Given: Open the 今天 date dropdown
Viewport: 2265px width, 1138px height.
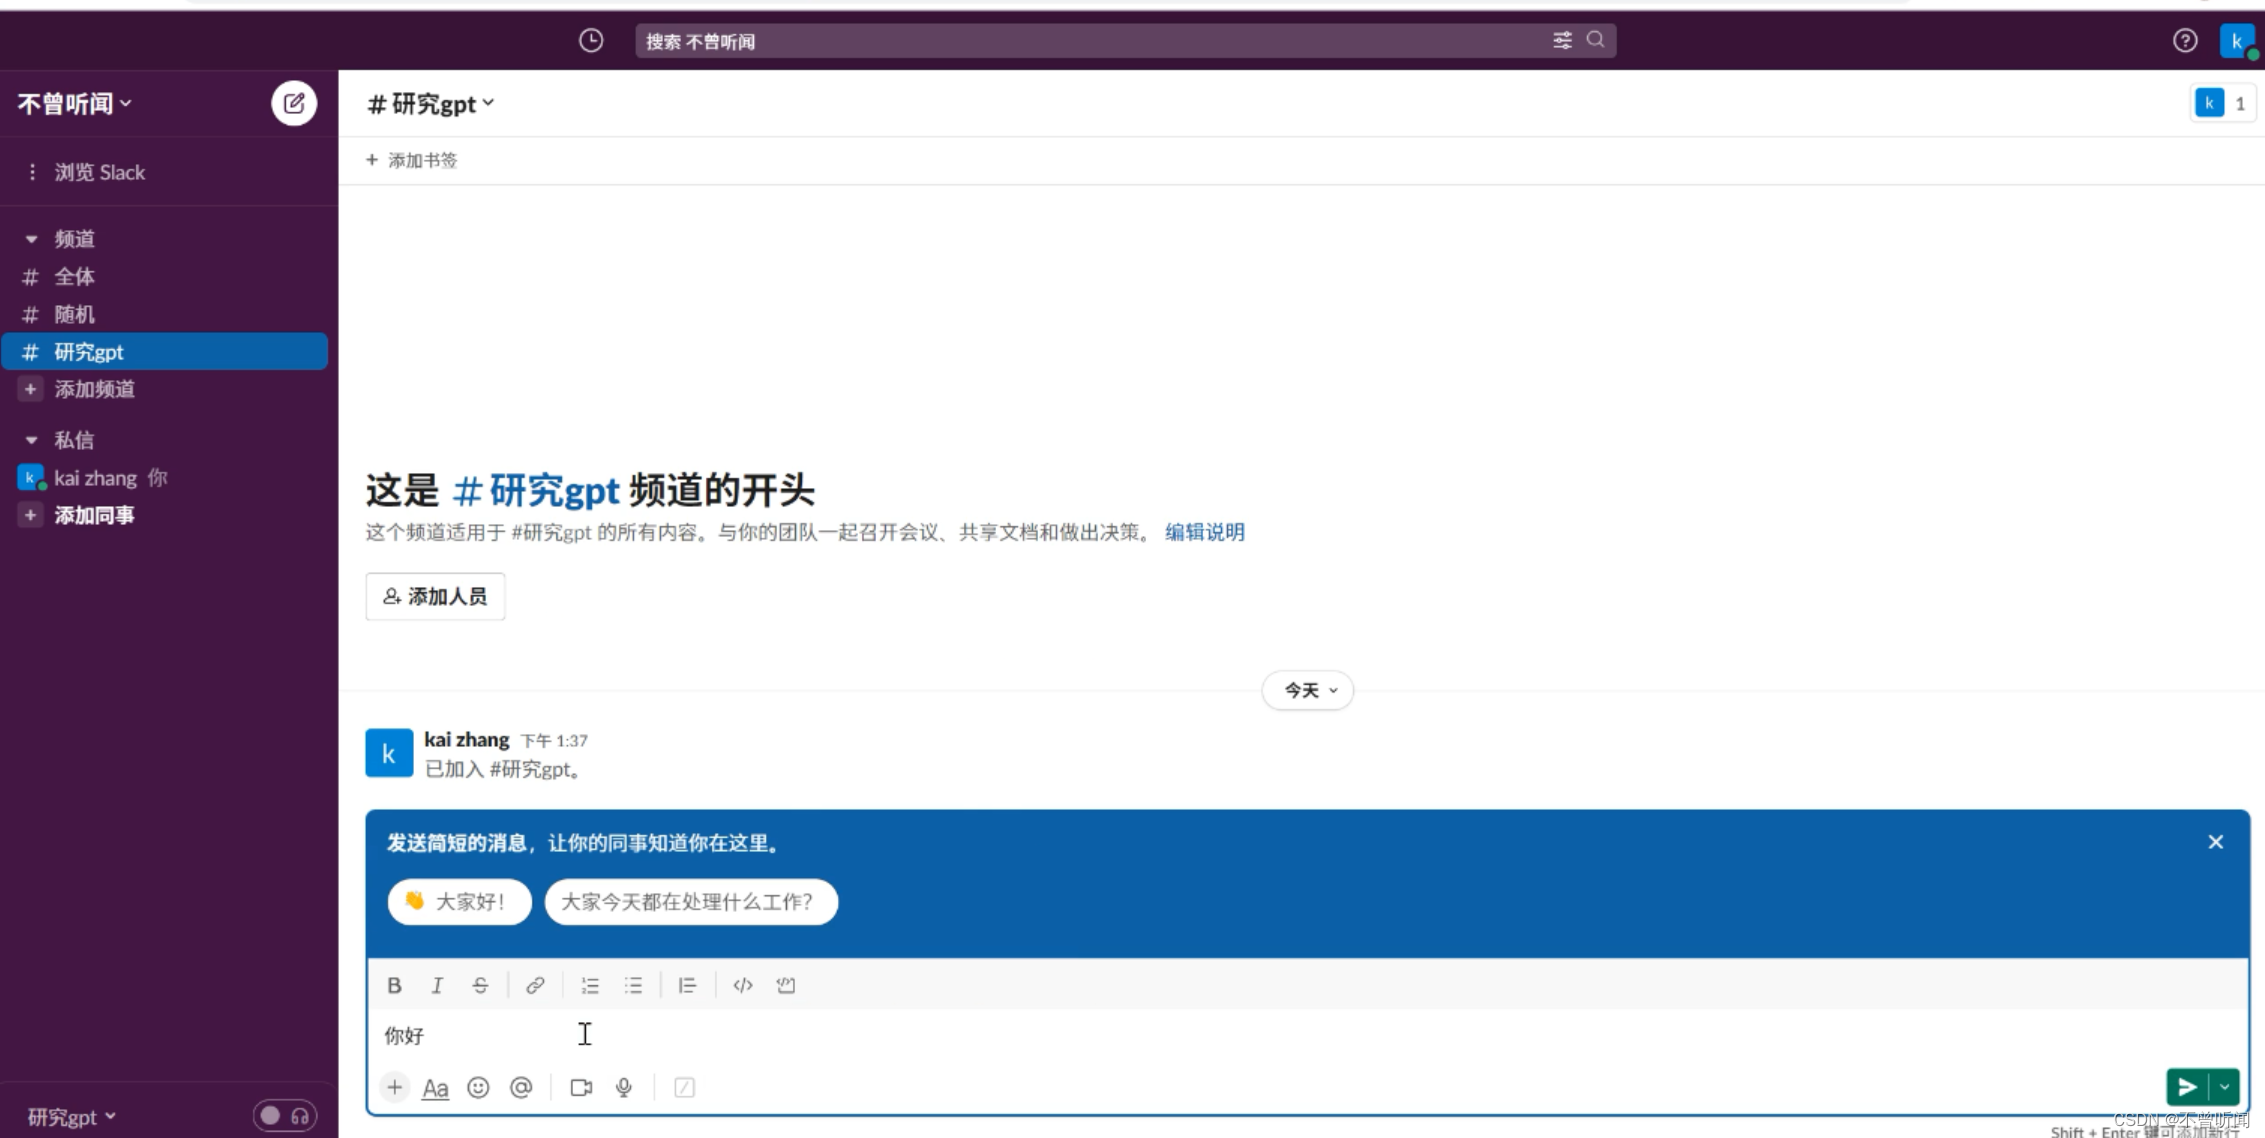Looking at the screenshot, I should (x=1308, y=690).
